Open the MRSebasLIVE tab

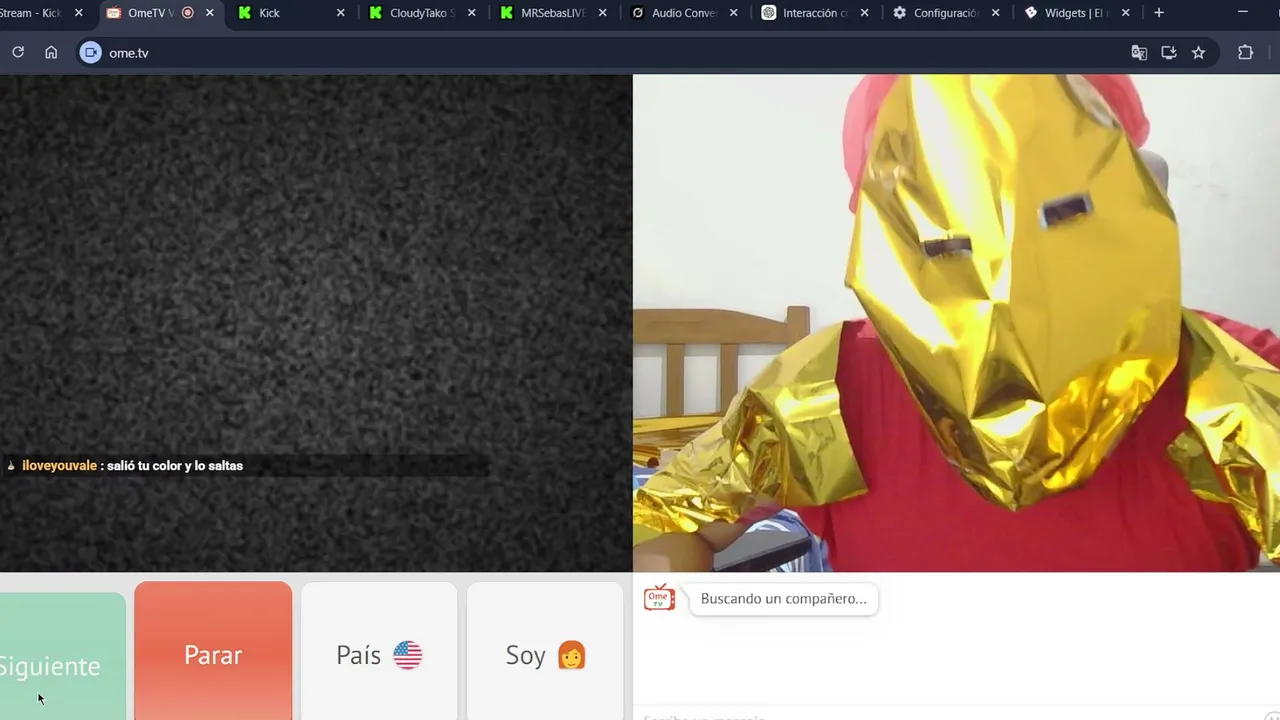click(552, 13)
